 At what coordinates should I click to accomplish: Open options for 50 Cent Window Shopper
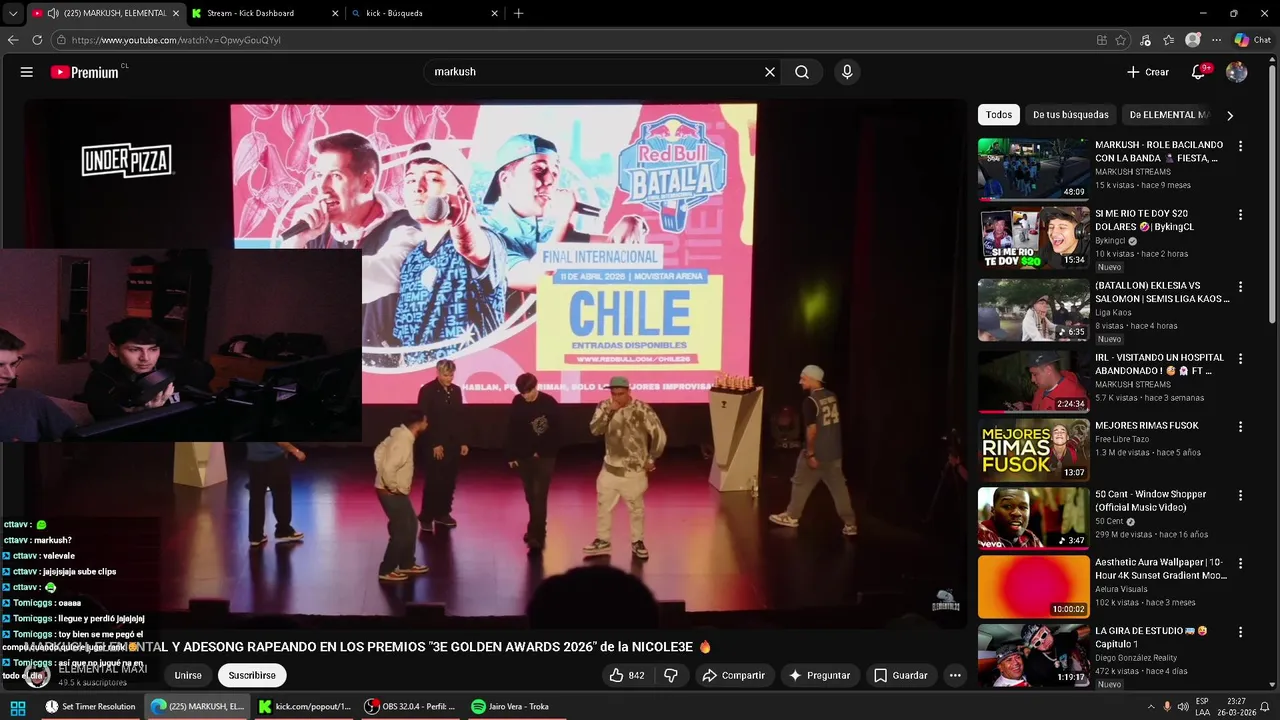1240,495
